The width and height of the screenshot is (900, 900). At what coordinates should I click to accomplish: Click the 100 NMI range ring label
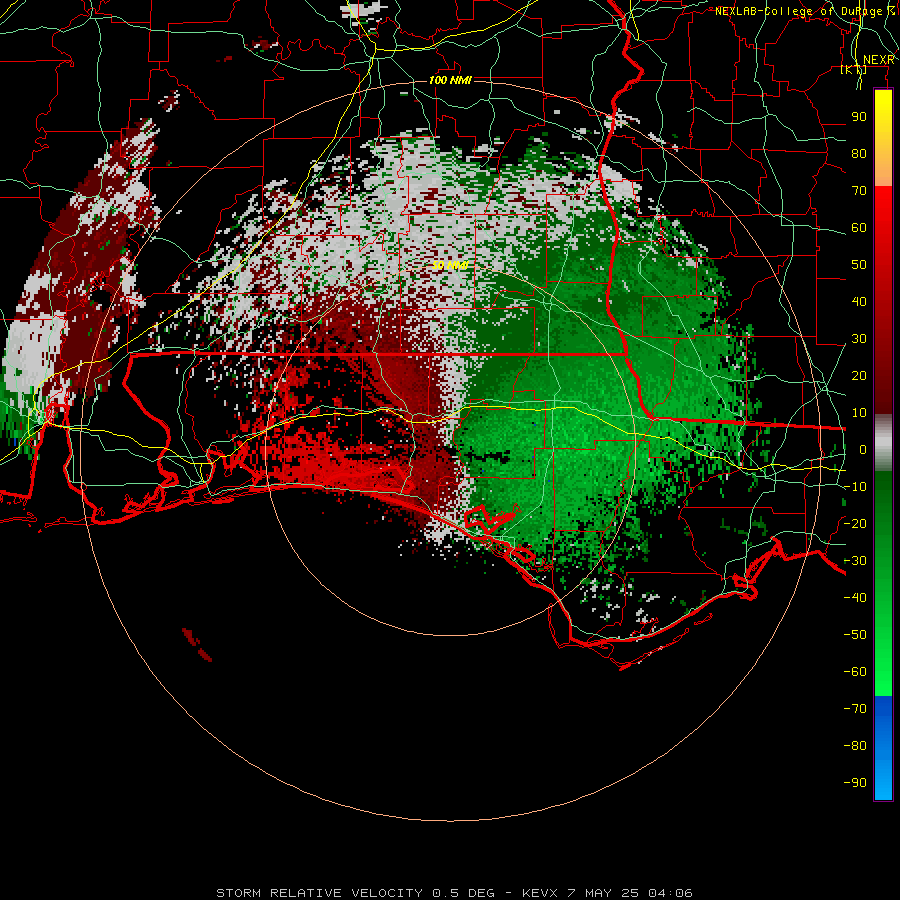(450, 80)
